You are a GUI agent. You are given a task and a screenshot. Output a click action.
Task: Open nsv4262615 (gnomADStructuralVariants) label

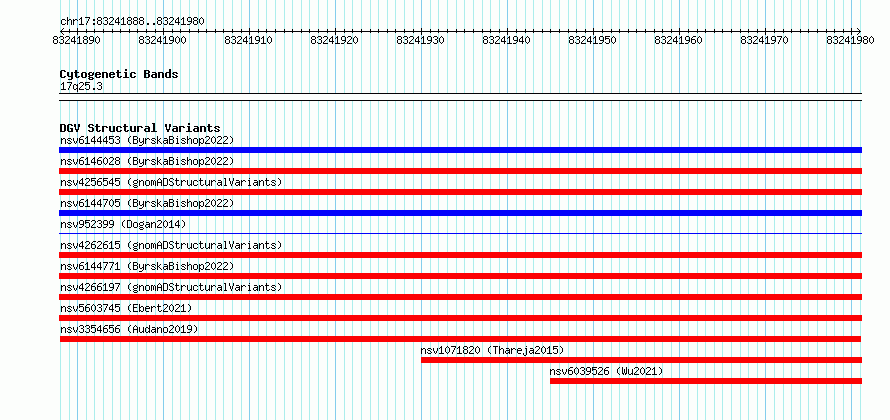[171, 245]
